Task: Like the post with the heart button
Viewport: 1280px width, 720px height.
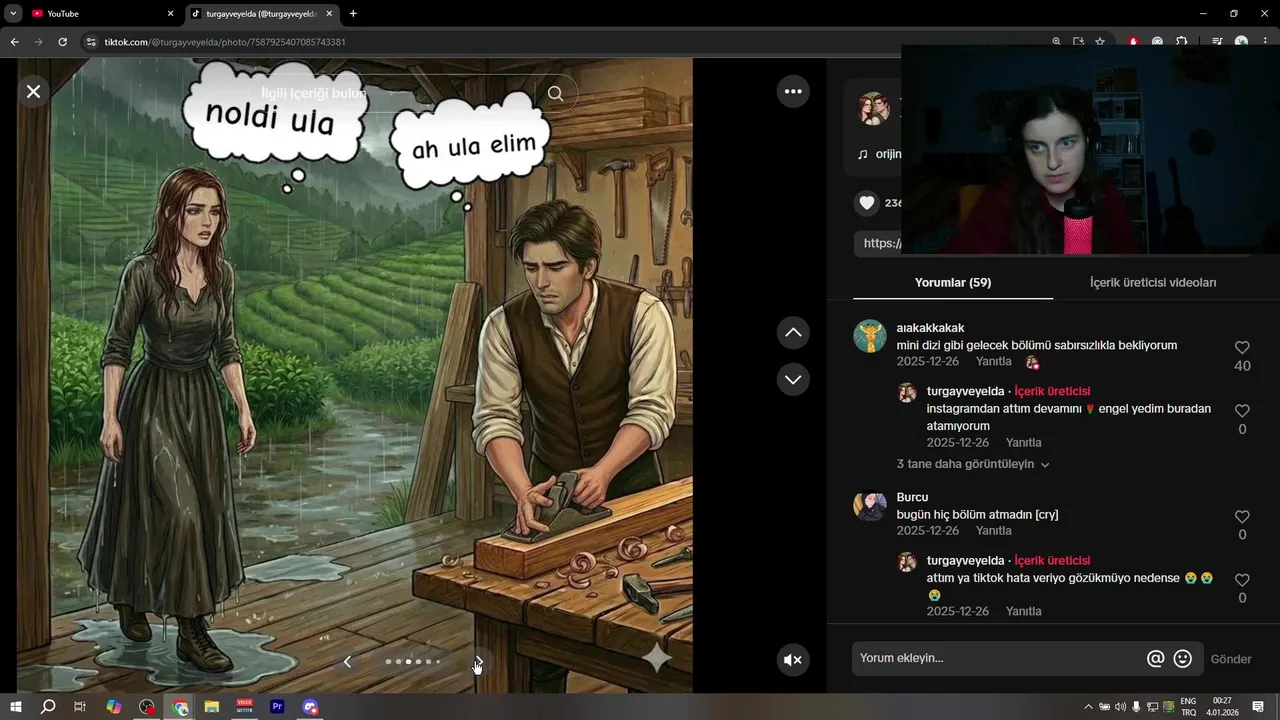Action: [x=867, y=203]
